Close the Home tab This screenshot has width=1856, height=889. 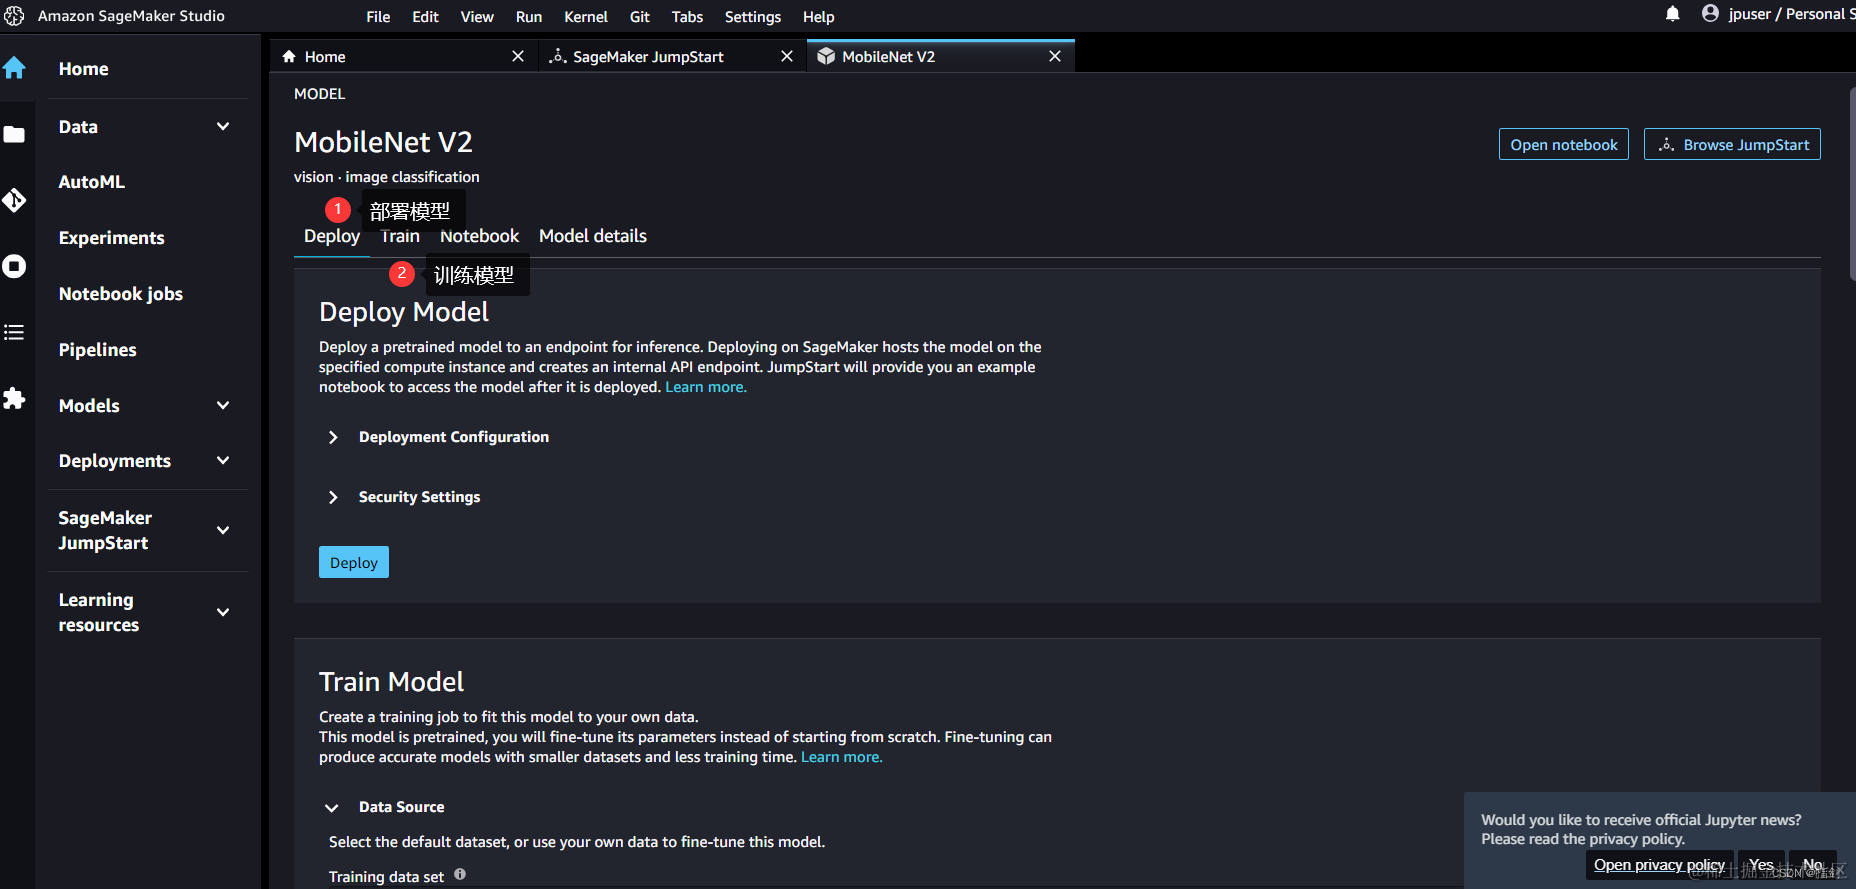pyautogui.click(x=518, y=56)
